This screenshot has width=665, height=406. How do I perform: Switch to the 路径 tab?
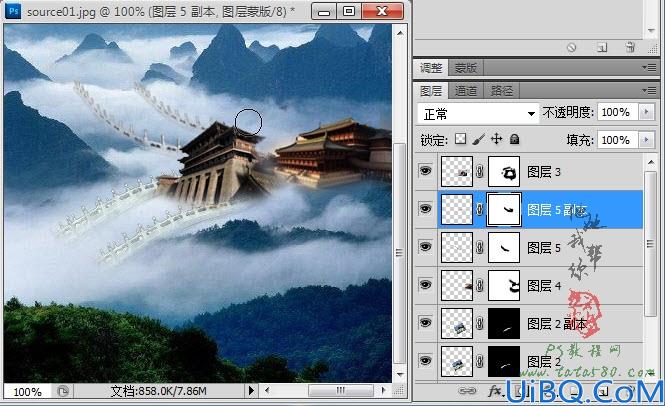(502, 91)
